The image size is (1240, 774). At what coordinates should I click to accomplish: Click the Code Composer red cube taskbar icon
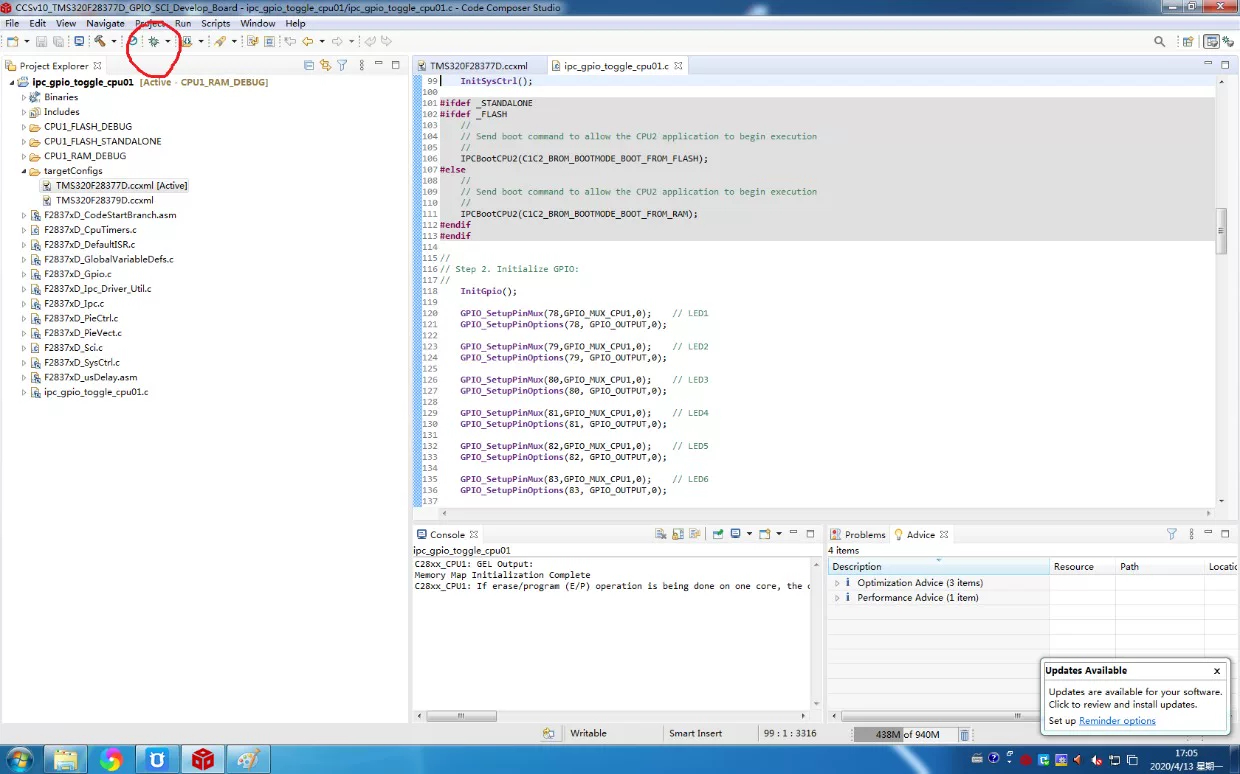point(203,759)
